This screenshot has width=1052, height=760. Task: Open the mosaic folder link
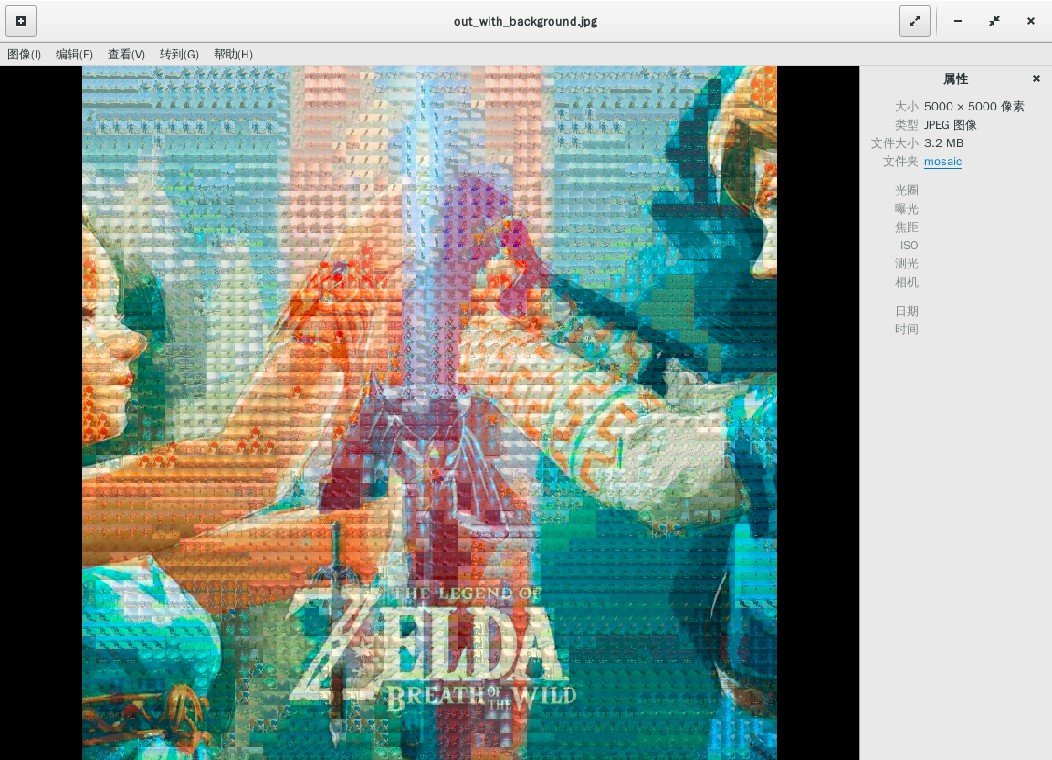click(943, 162)
